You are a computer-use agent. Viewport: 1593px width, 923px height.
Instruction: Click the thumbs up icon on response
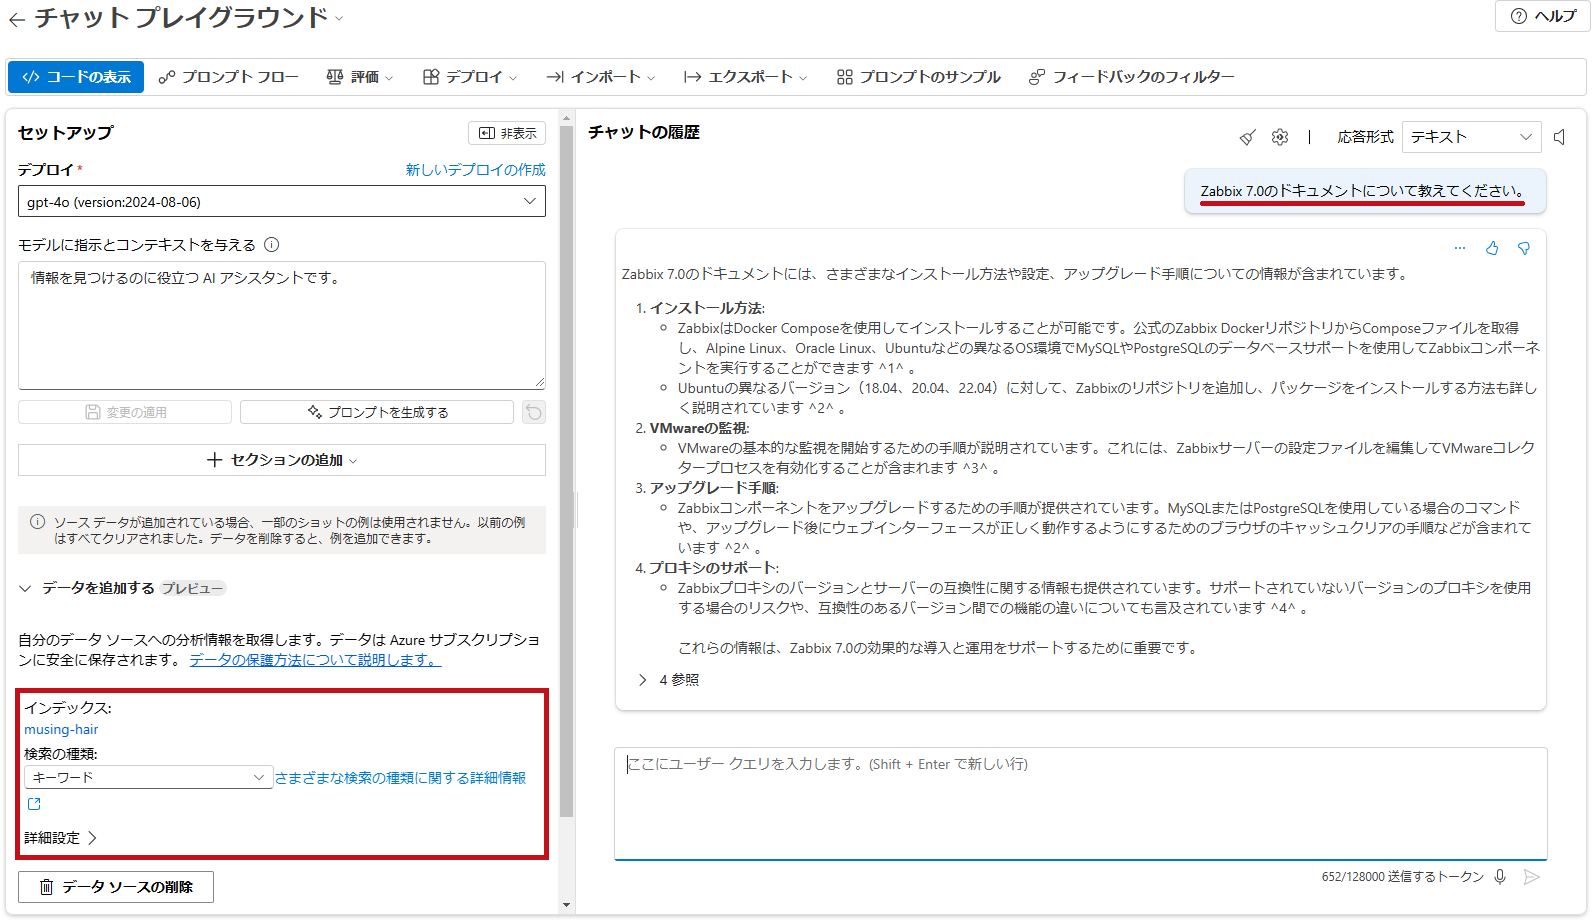point(1492,248)
